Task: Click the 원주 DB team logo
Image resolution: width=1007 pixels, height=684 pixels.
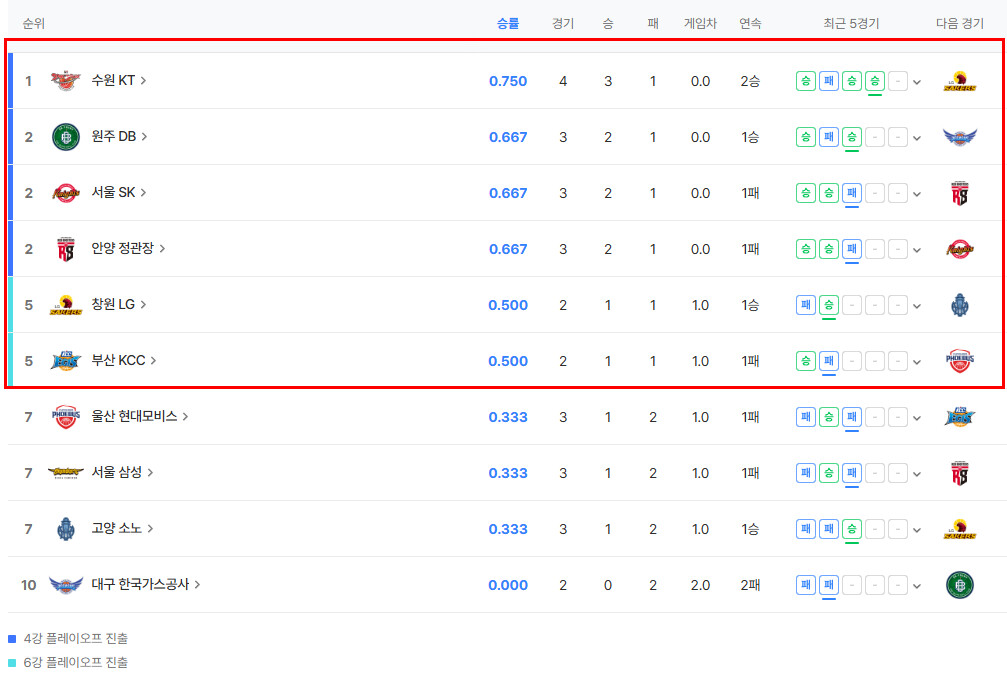Action: coord(66,137)
